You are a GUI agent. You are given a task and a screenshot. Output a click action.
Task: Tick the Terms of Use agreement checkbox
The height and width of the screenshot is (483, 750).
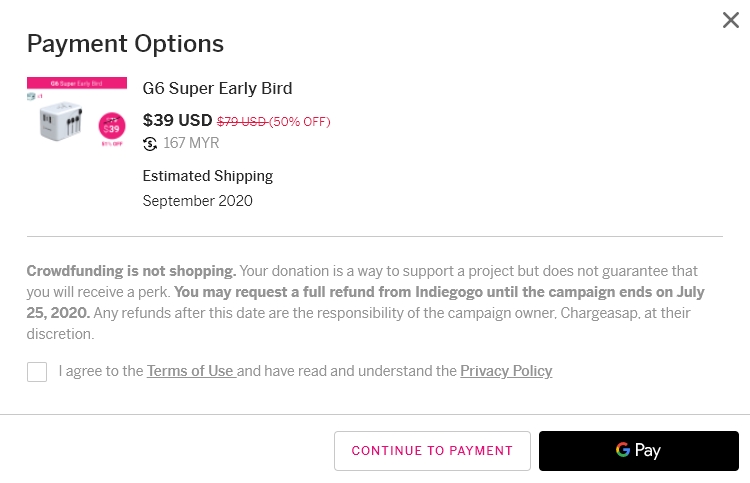pos(37,372)
